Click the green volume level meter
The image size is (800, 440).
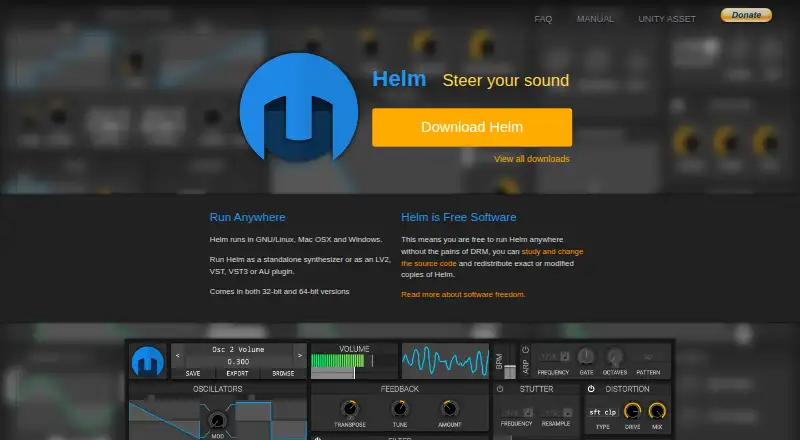coord(337,361)
